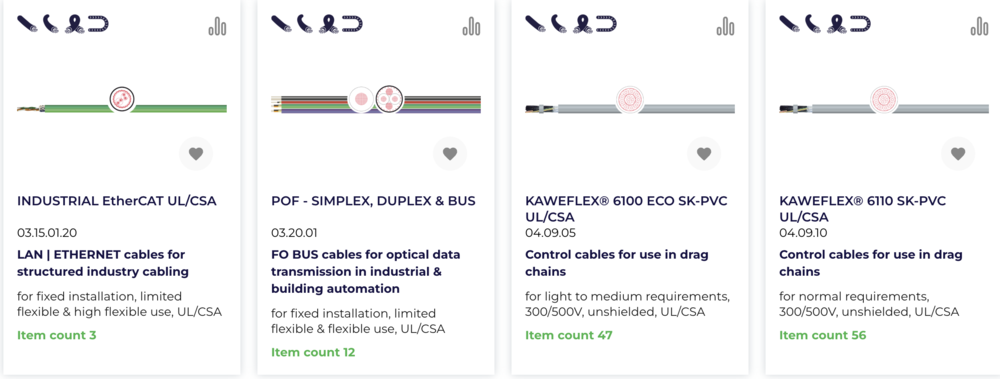1000x379 pixels.
Task: Click torsion loop icon on KAWEFLEX 6100 card
Action: 583,24
